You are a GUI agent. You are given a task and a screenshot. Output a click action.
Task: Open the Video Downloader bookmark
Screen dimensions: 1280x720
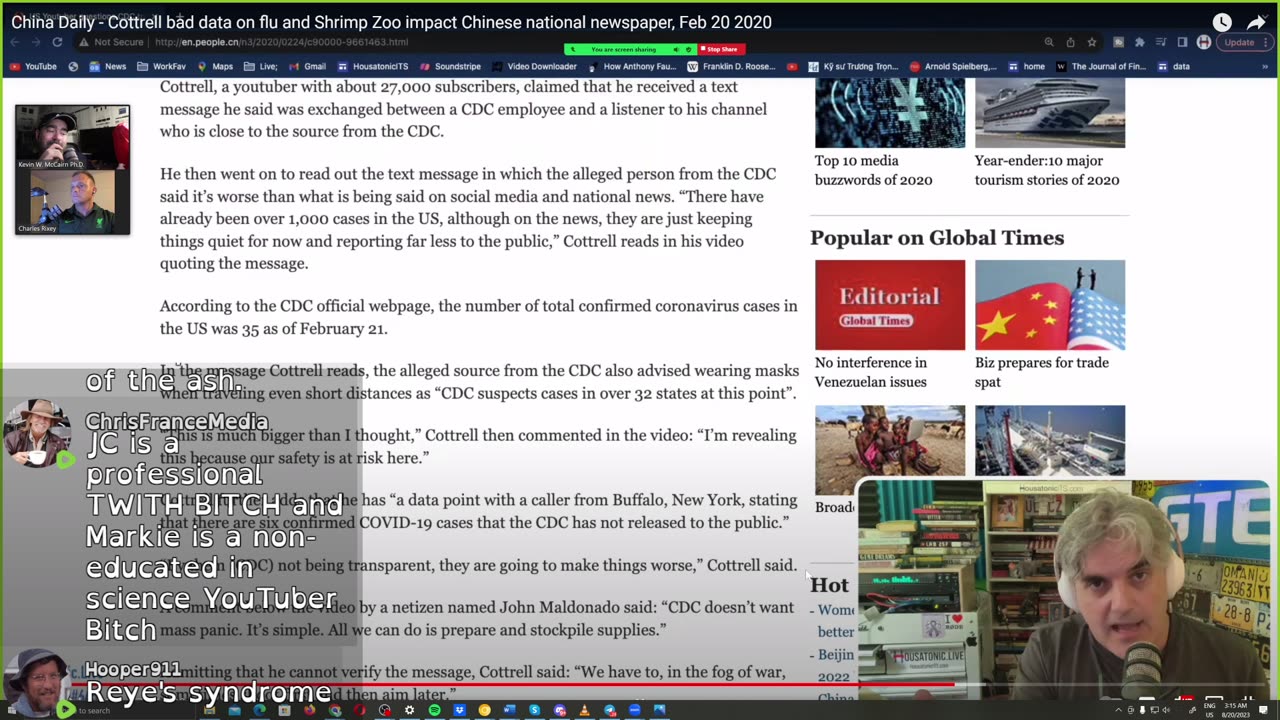[x=534, y=67]
